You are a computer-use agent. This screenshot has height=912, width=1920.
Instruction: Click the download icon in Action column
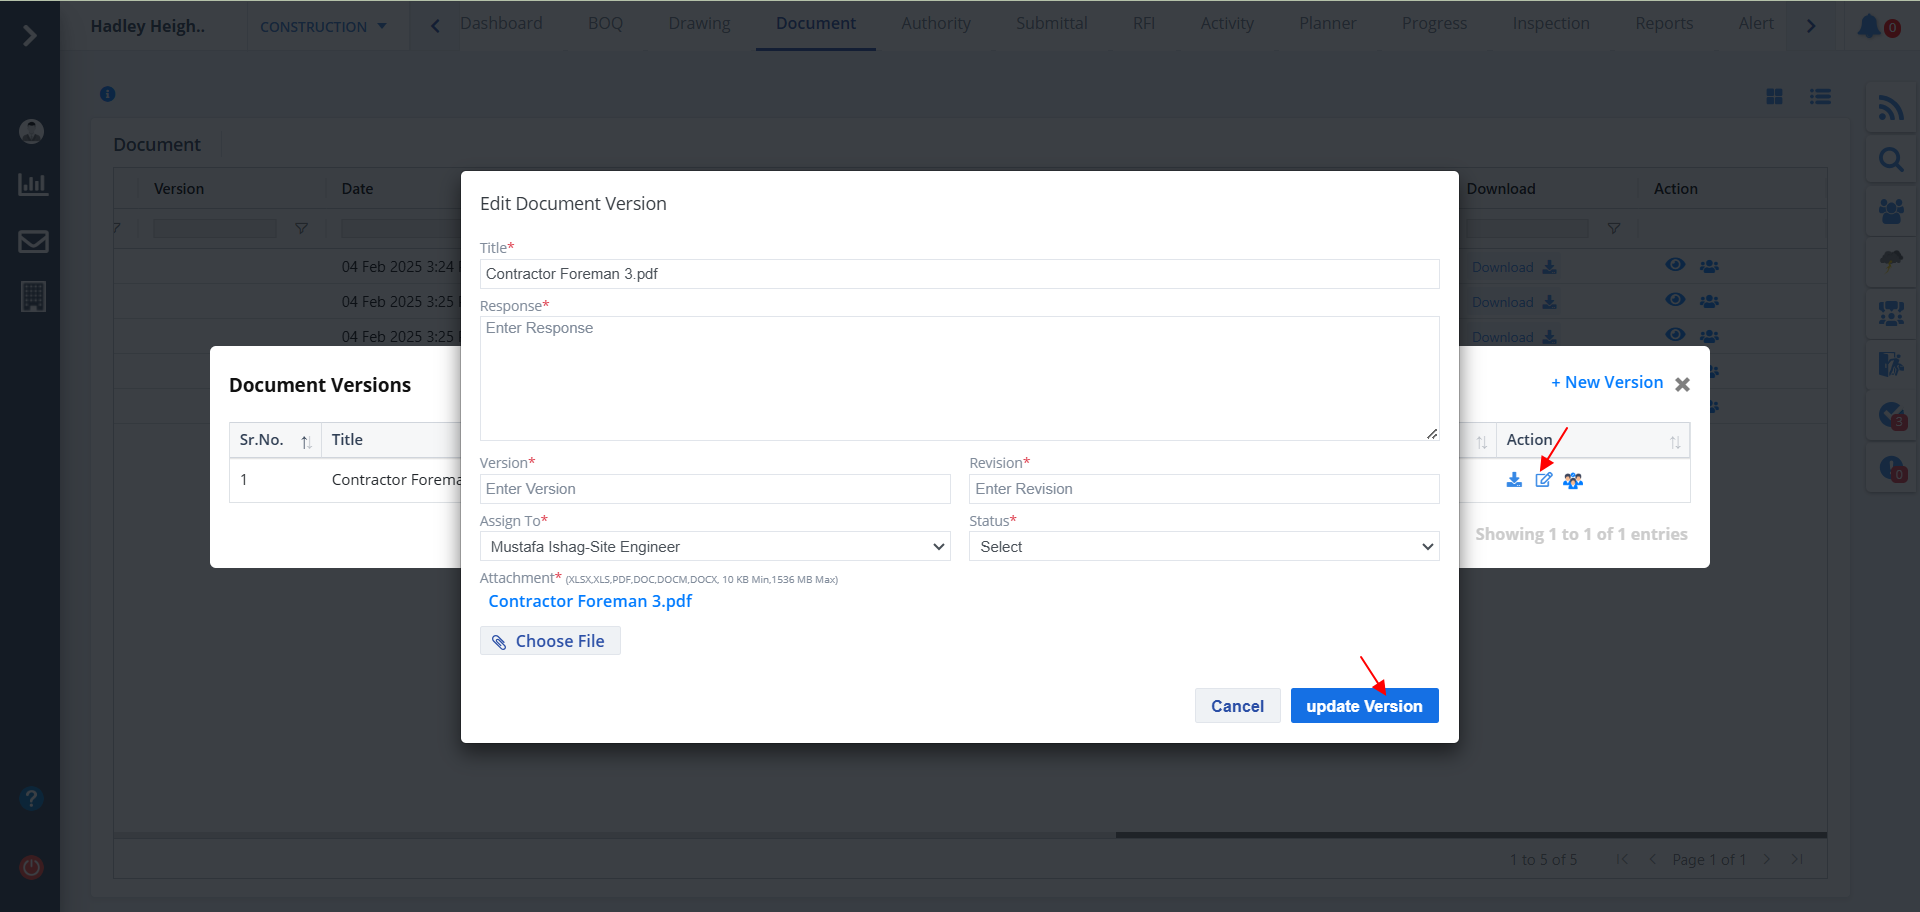pyautogui.click(x=1514, y=480)
